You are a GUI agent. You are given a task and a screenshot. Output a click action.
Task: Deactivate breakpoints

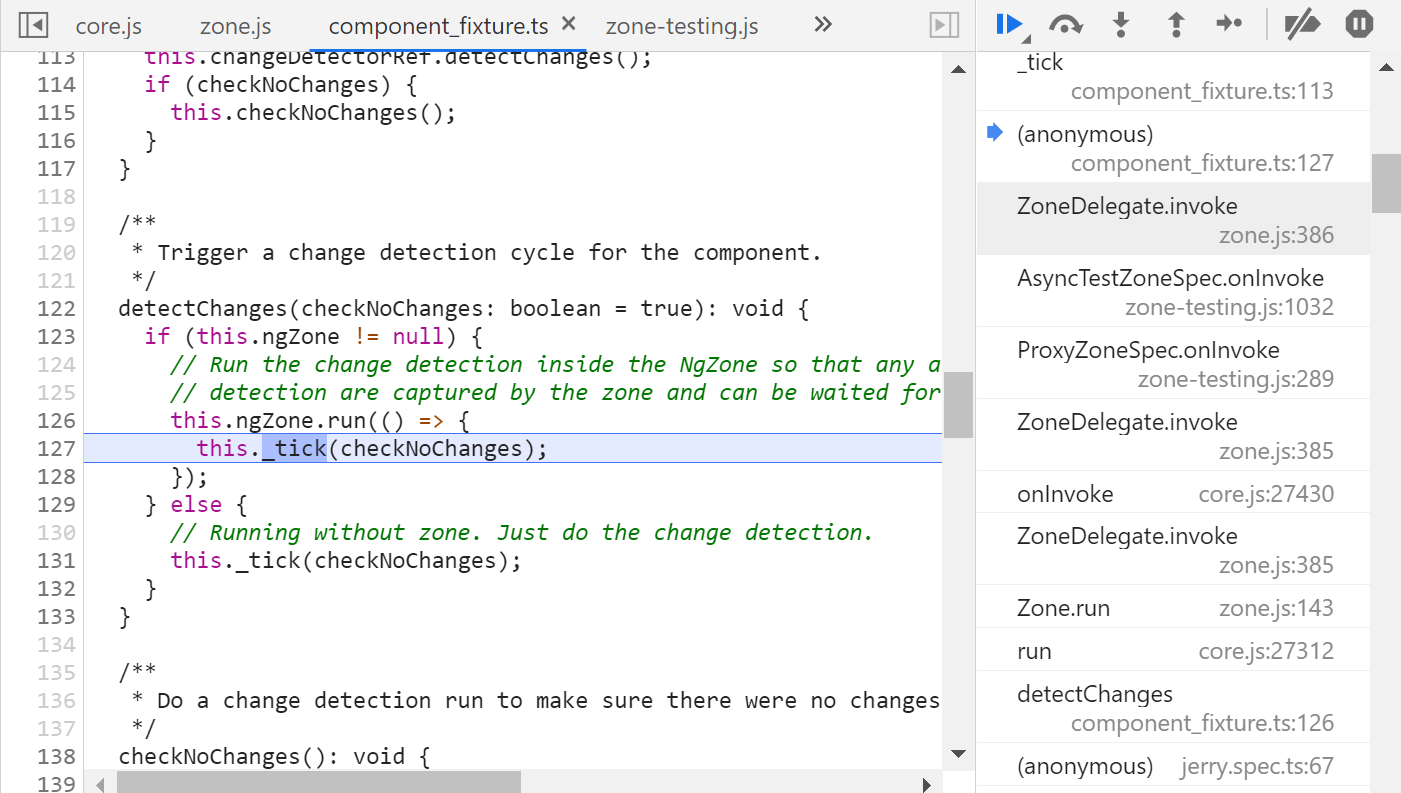tap(1302, 25)
